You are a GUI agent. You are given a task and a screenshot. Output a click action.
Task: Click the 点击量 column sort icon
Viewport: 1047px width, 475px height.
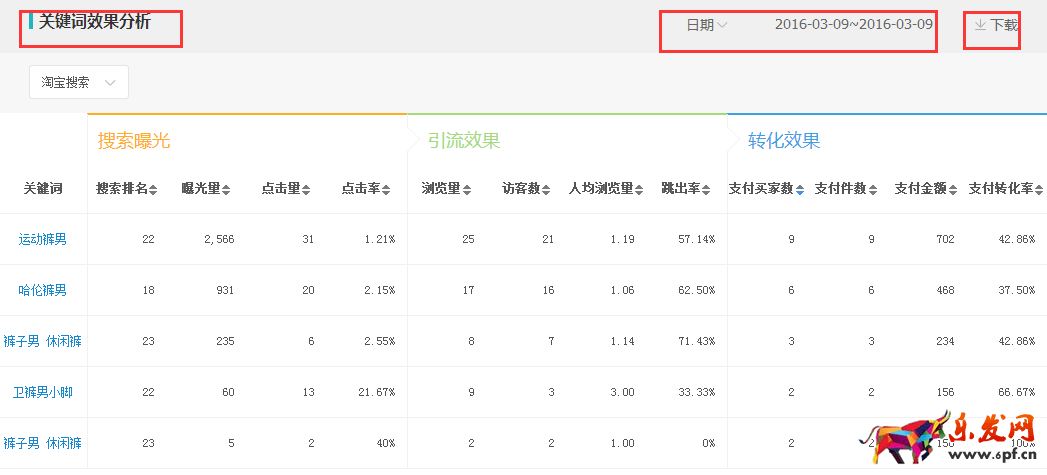click(x=307, y=189)
